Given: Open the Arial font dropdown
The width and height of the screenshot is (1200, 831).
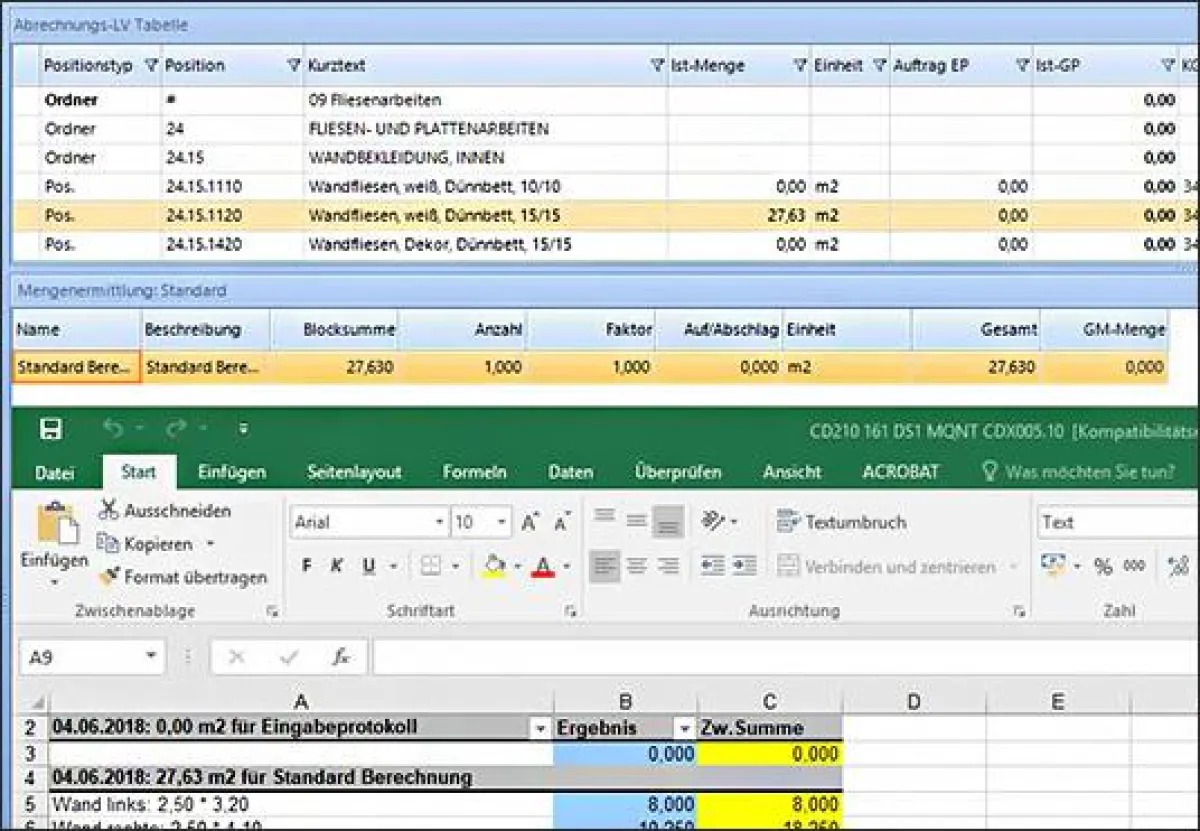Looking at the screenshot, I should [439, 521].
